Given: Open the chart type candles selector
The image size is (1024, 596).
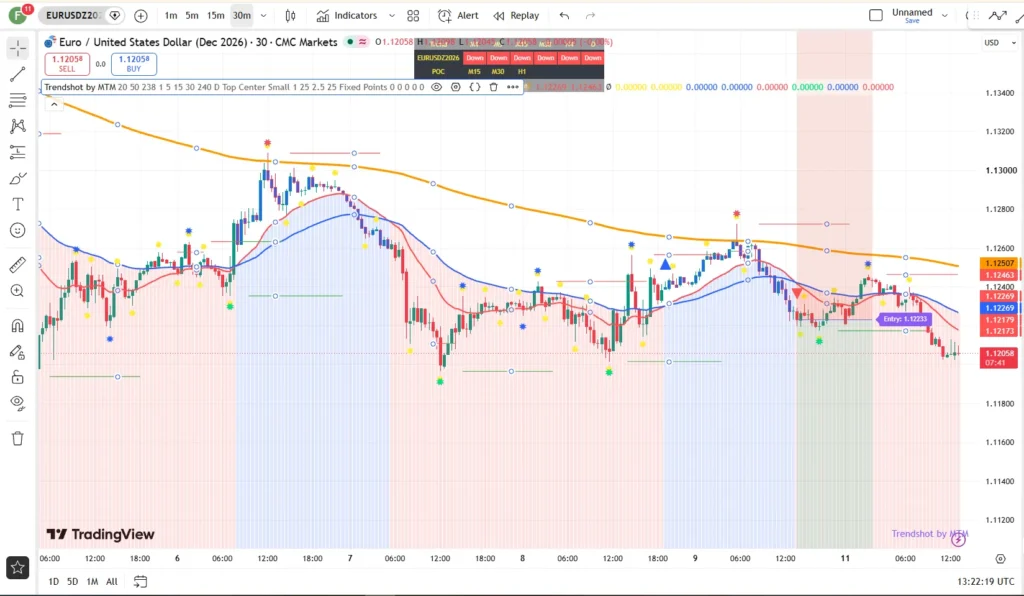Looking at the screenshot, I should [x=291, y=16].
